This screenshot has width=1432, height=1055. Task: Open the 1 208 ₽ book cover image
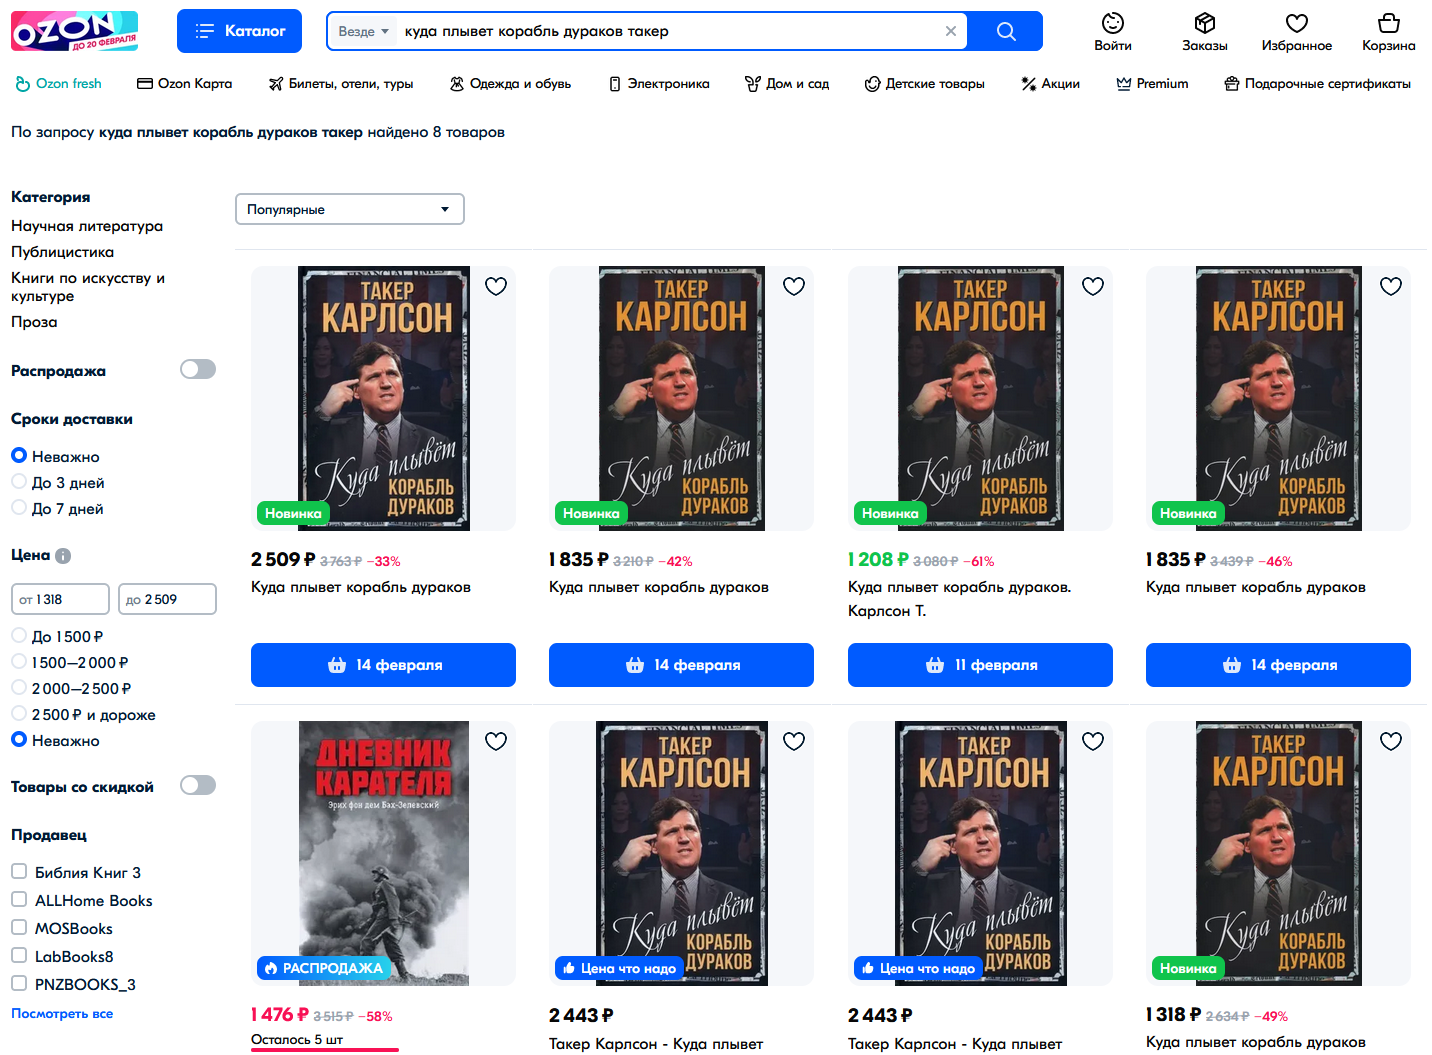(x=980, y=398)
